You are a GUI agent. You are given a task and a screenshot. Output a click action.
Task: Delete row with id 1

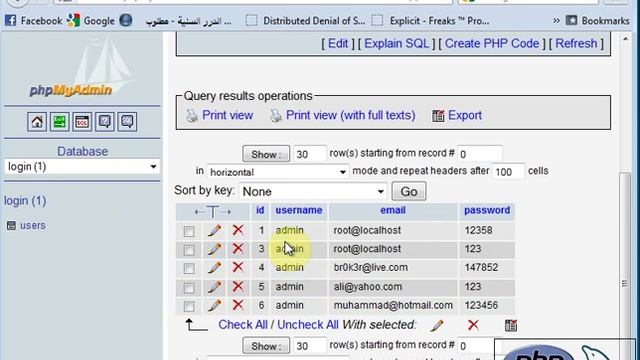click(x=238, y=230)
